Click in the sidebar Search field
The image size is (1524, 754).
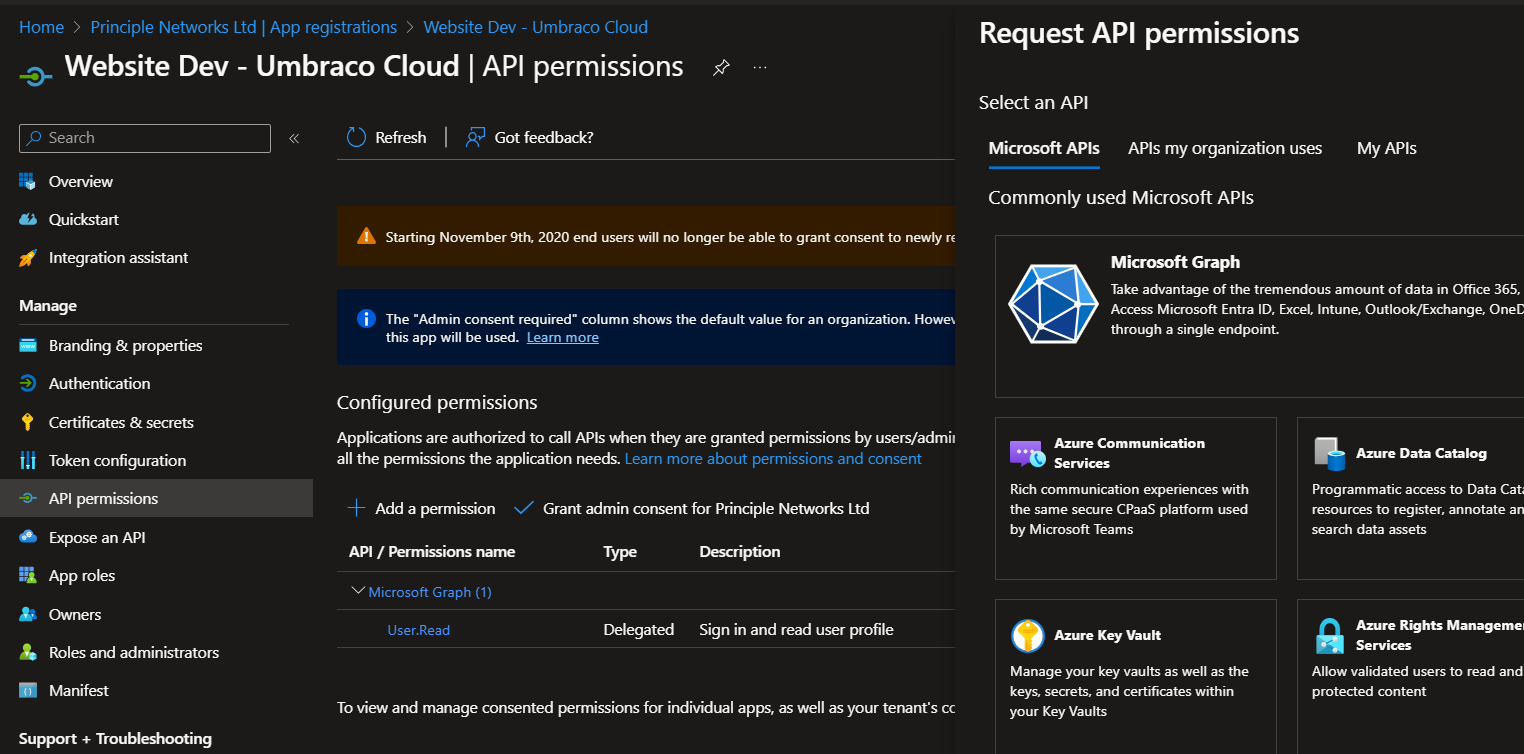click(145, 138)
